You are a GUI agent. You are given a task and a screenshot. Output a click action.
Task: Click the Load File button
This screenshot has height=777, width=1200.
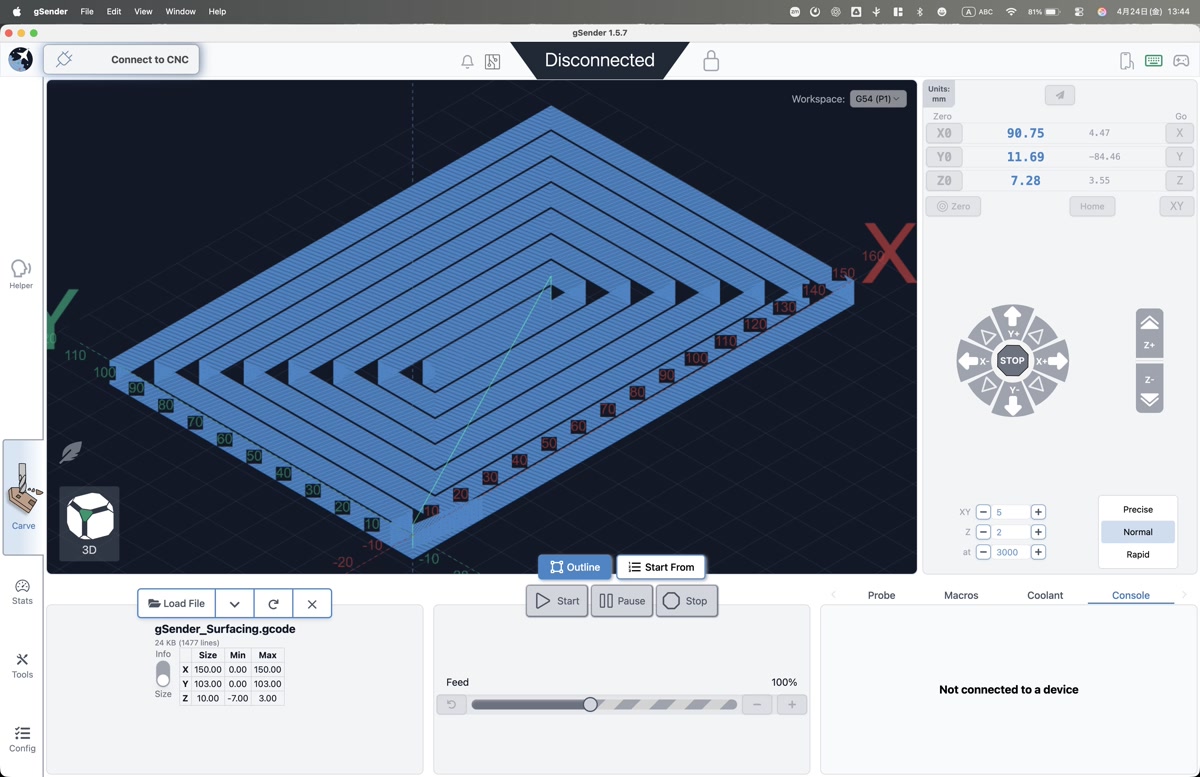(x=177, y=604)
